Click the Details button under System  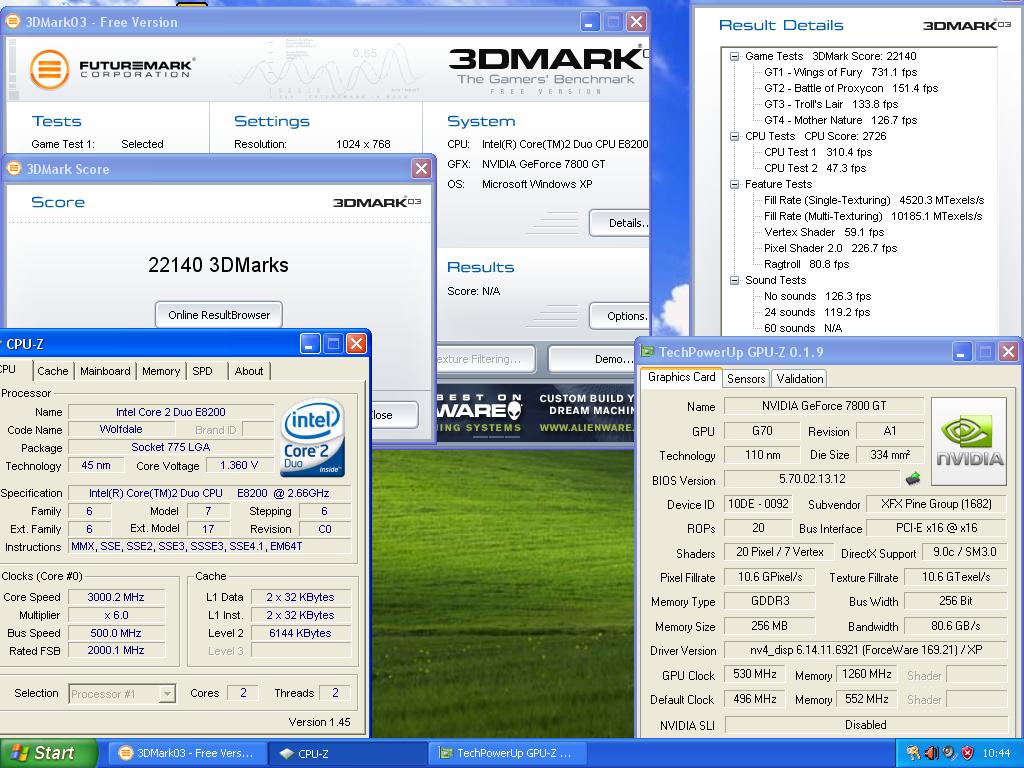click(x=619, y=223)
